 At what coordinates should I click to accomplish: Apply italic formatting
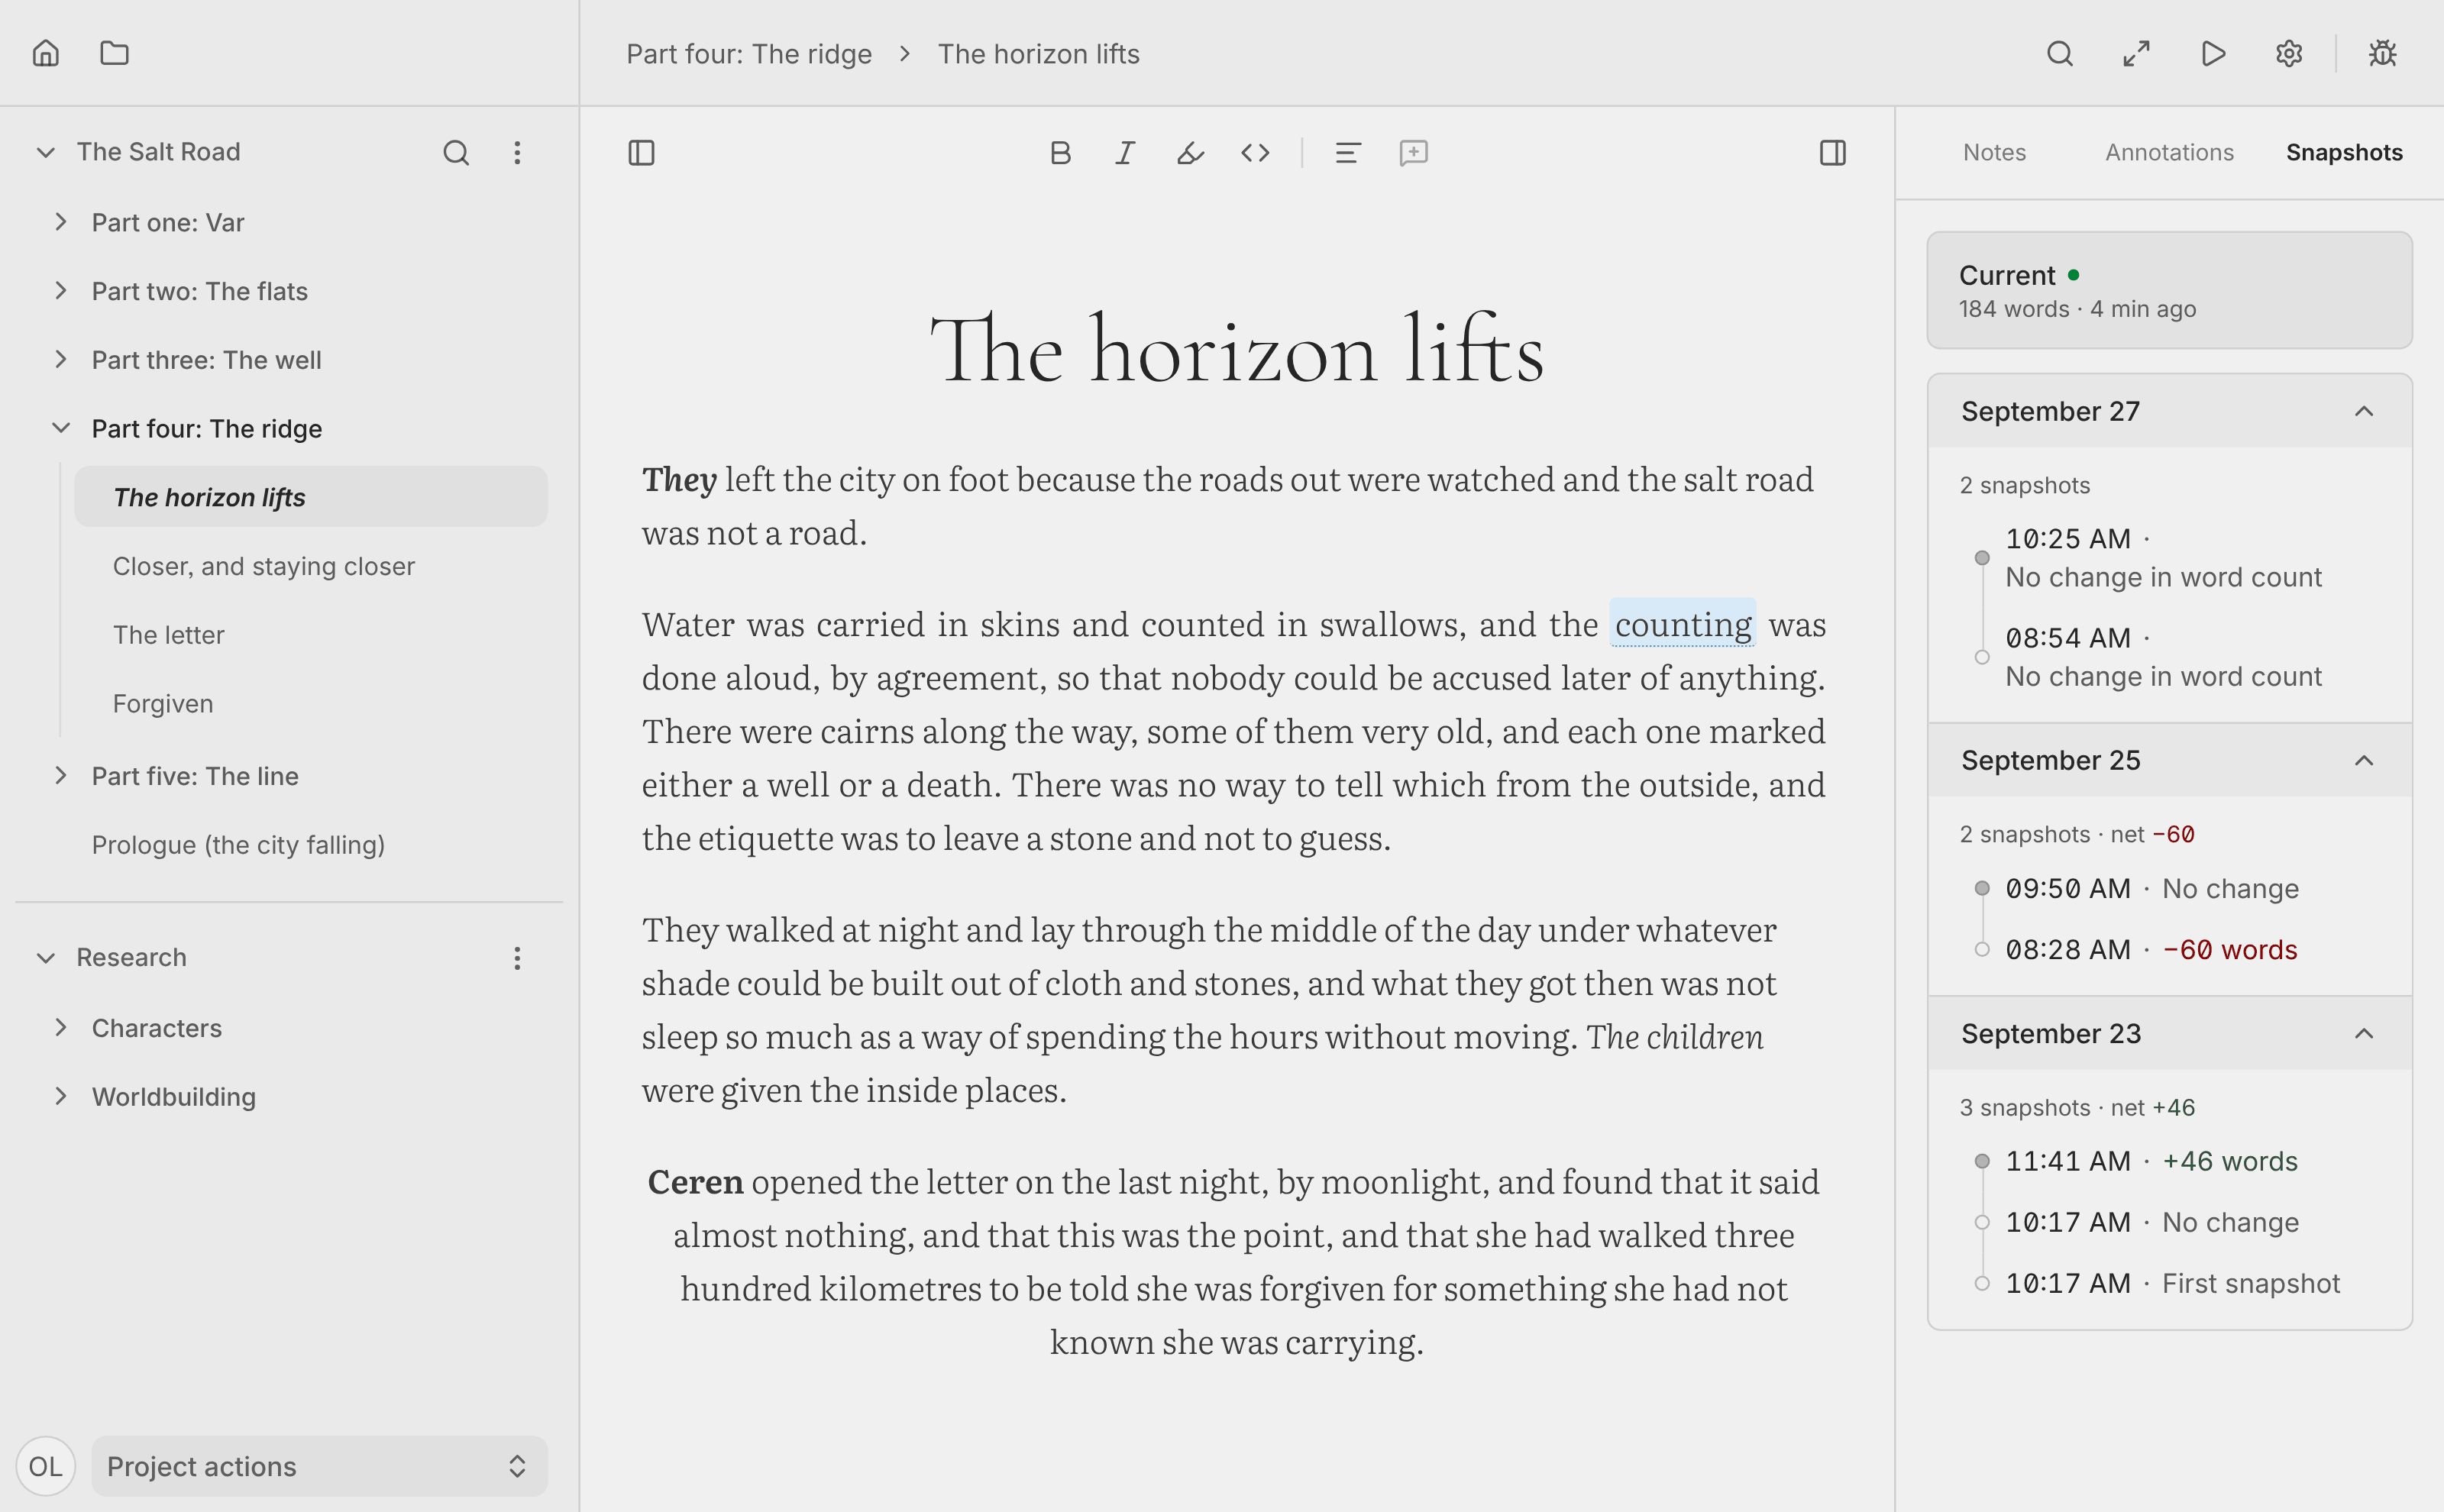1125,153
